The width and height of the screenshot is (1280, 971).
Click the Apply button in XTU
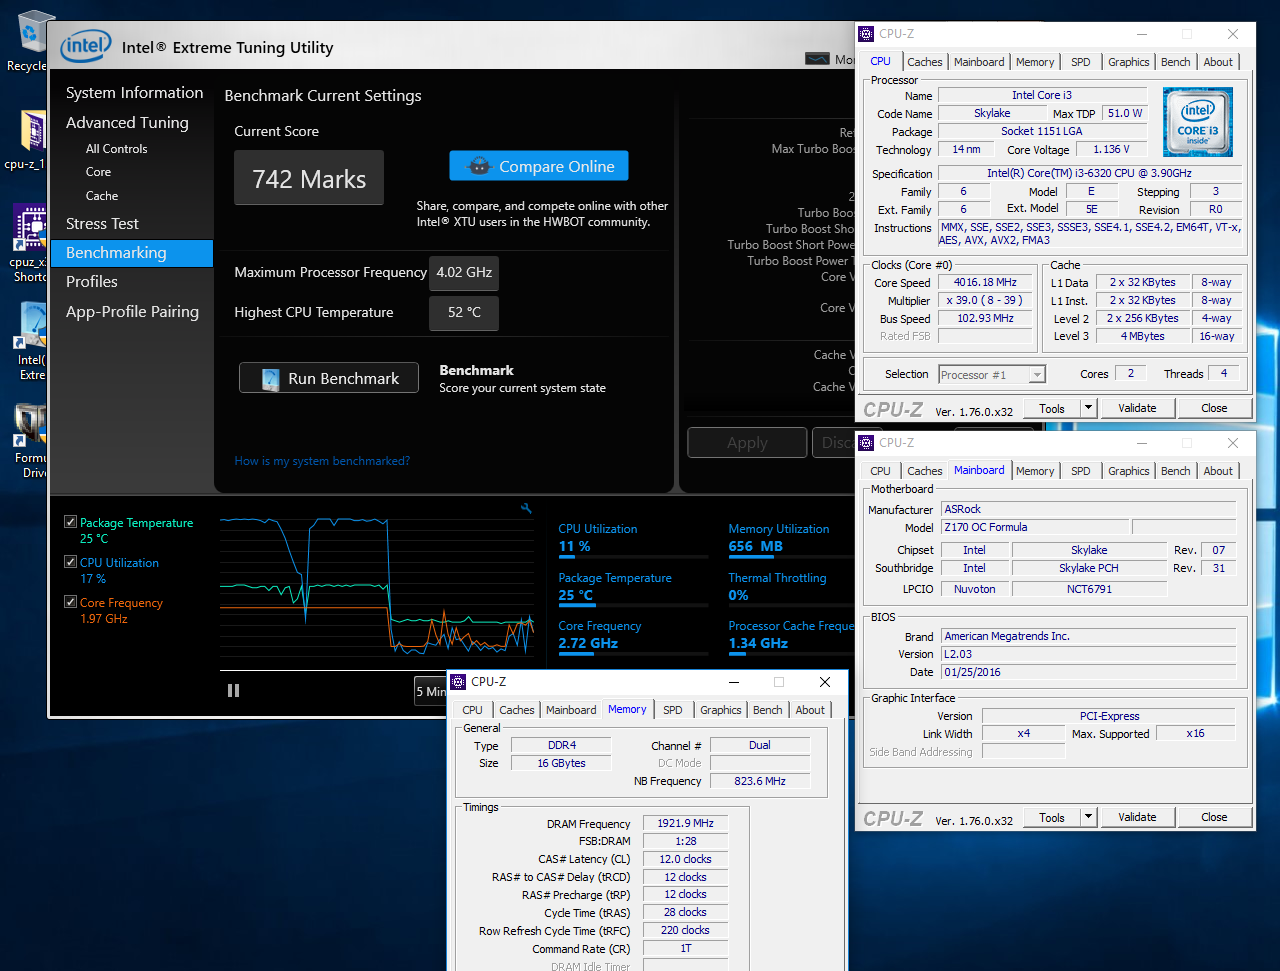(x=747, y=442)
